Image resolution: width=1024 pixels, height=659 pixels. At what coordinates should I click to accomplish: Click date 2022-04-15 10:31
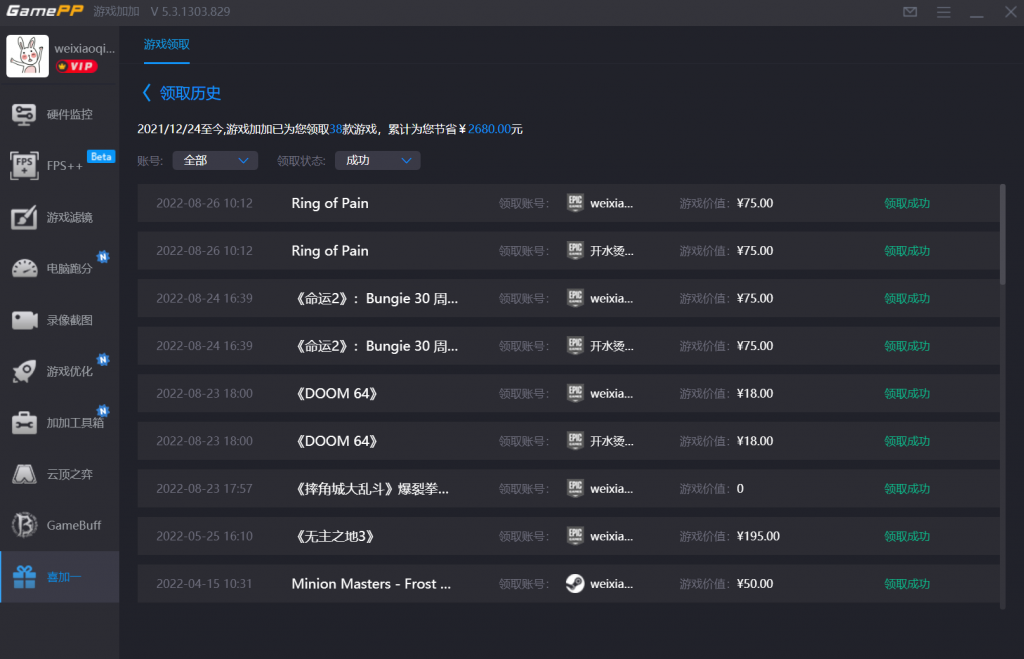point(204,584)
